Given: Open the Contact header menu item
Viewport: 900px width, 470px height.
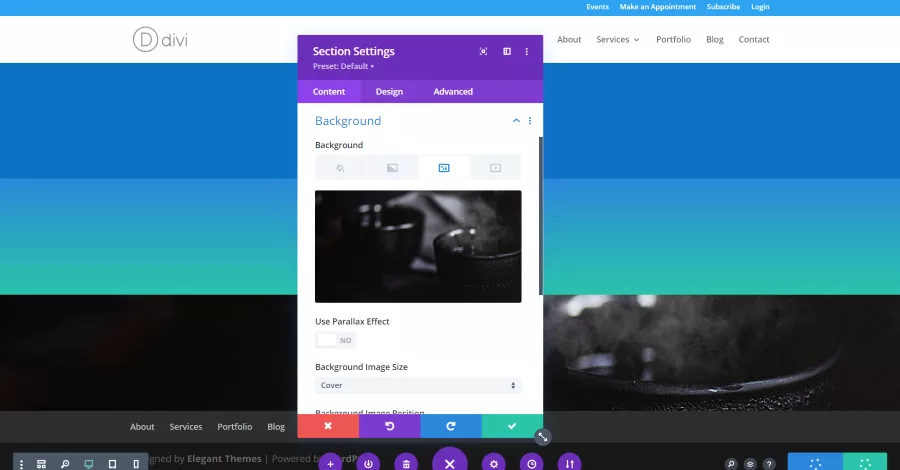Looking at the screenshot, I should coord(754,40).
